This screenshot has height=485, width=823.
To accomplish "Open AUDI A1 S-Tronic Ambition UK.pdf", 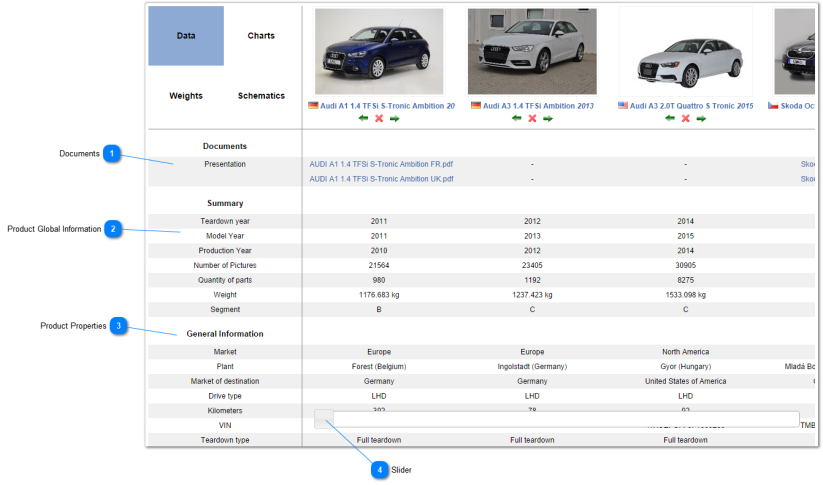I will (x=381, y=179).
